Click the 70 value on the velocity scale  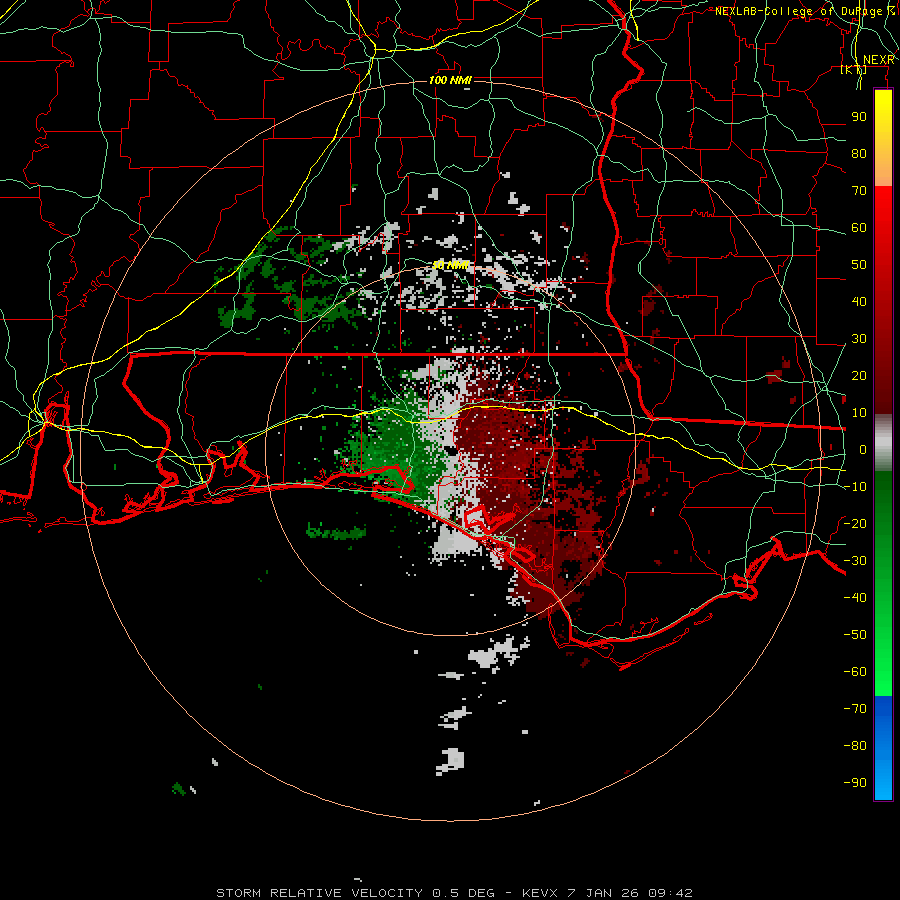tap(859, 191)
